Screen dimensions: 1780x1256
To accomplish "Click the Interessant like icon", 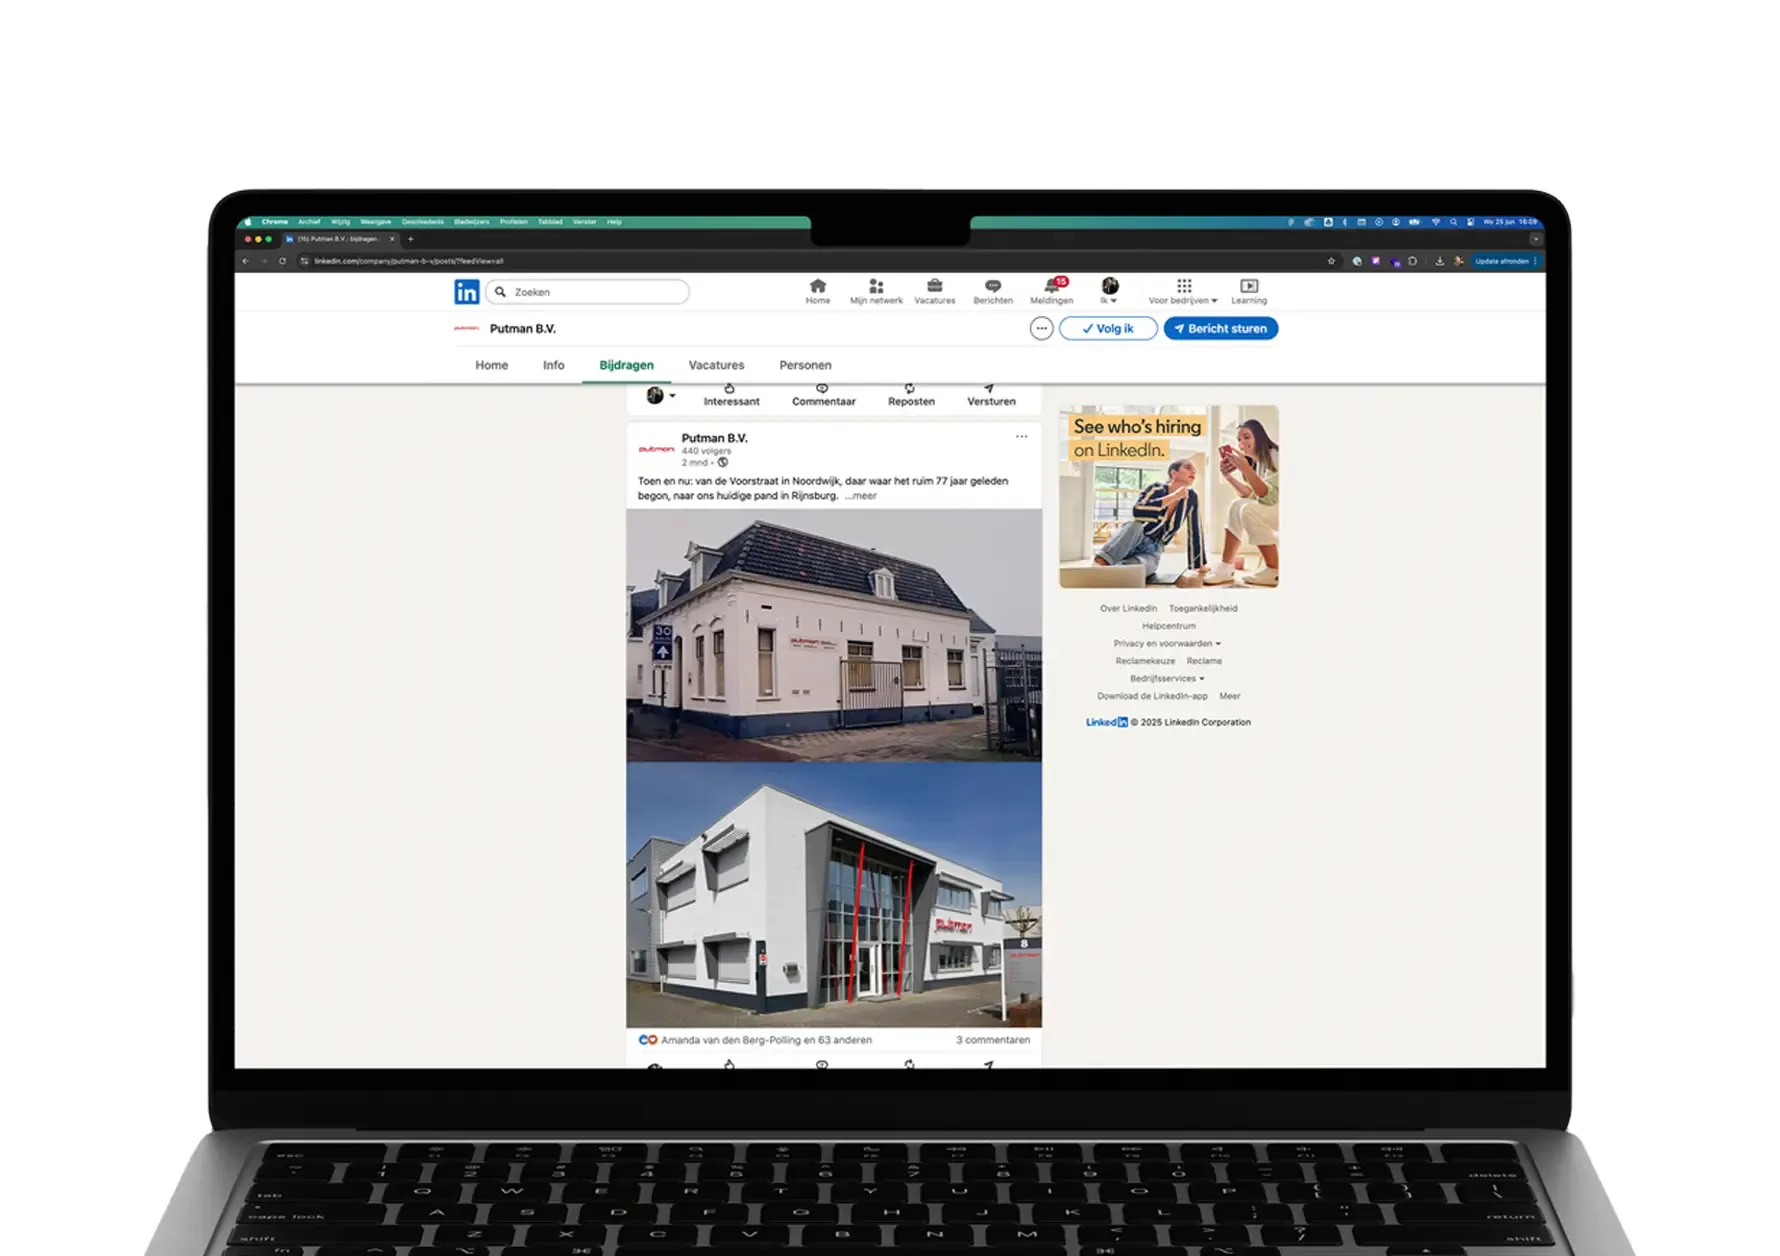I will (x=729, y=389).
